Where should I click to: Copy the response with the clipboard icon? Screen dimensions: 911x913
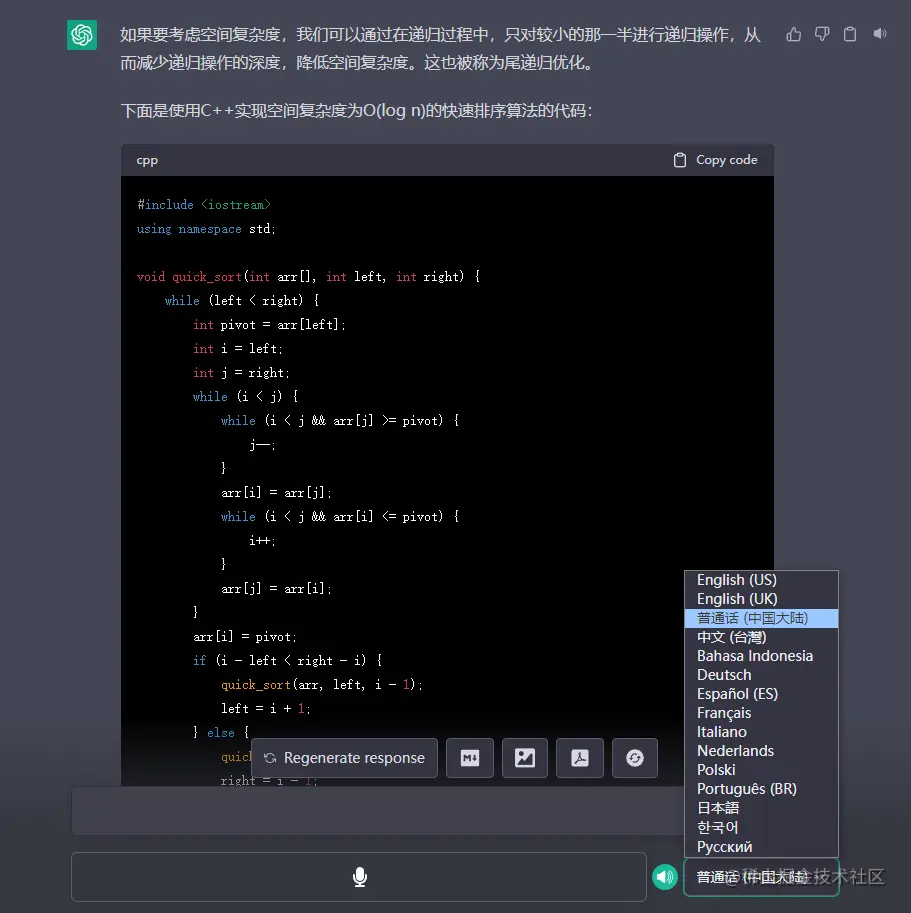850,34
